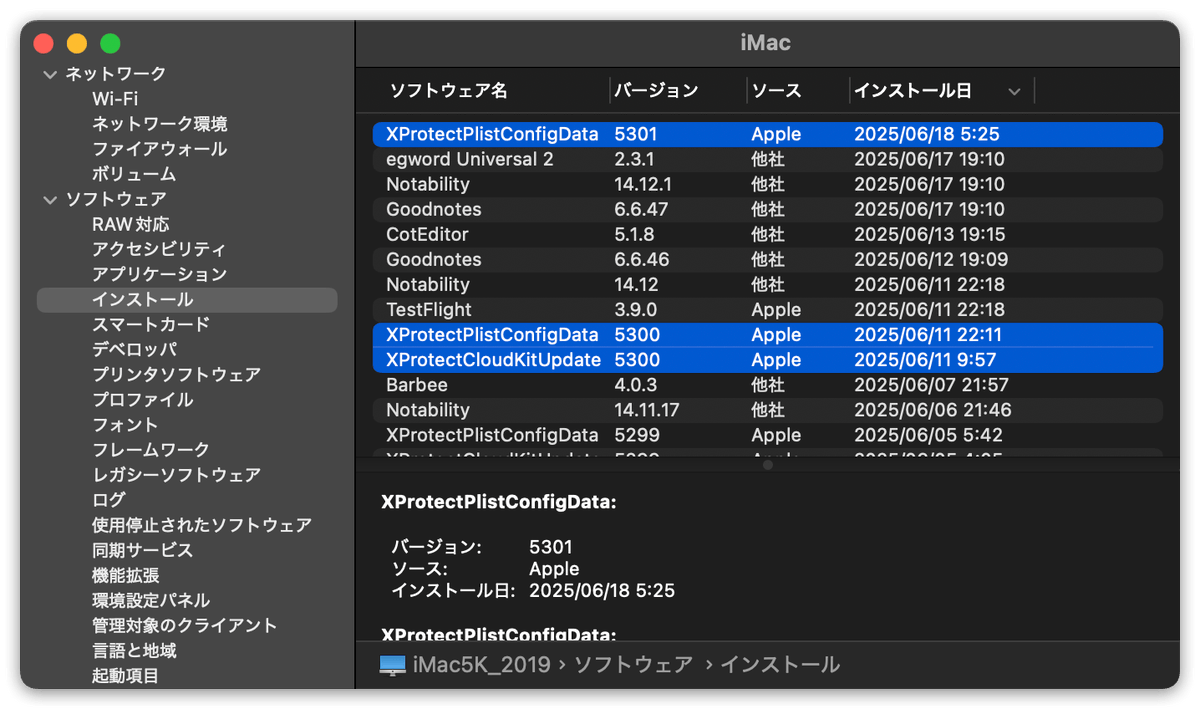Select デベロッパ in sidebar
1200x709 pixels.
coord(134,350)
